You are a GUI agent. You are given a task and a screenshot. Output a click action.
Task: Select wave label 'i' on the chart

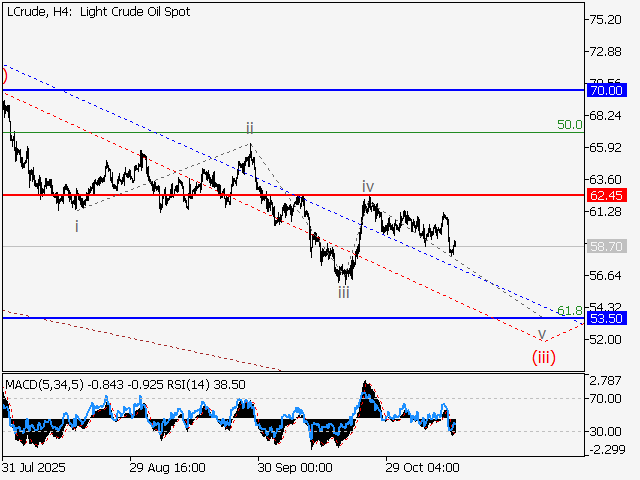78,226
